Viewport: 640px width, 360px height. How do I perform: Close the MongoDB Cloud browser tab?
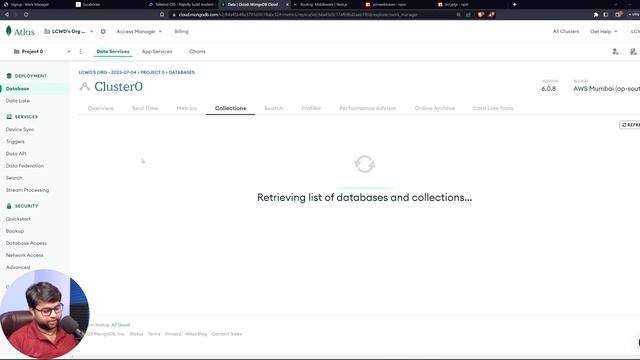click(287, 4)
